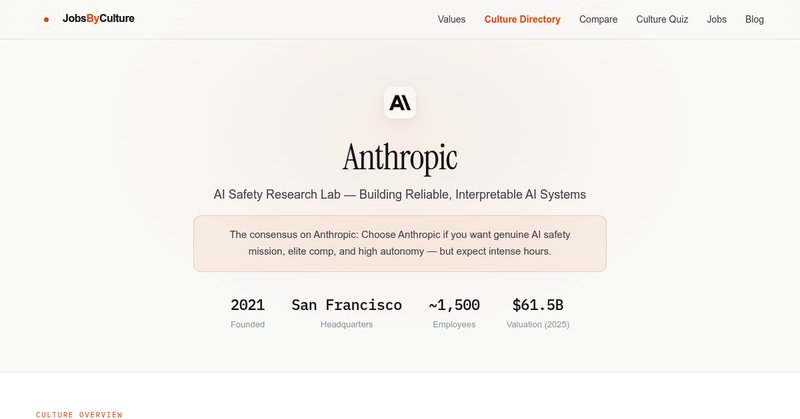The image size is (800, 419).
Task: Select Culture Directory in the navigation
Action: [x=522, y=19]
